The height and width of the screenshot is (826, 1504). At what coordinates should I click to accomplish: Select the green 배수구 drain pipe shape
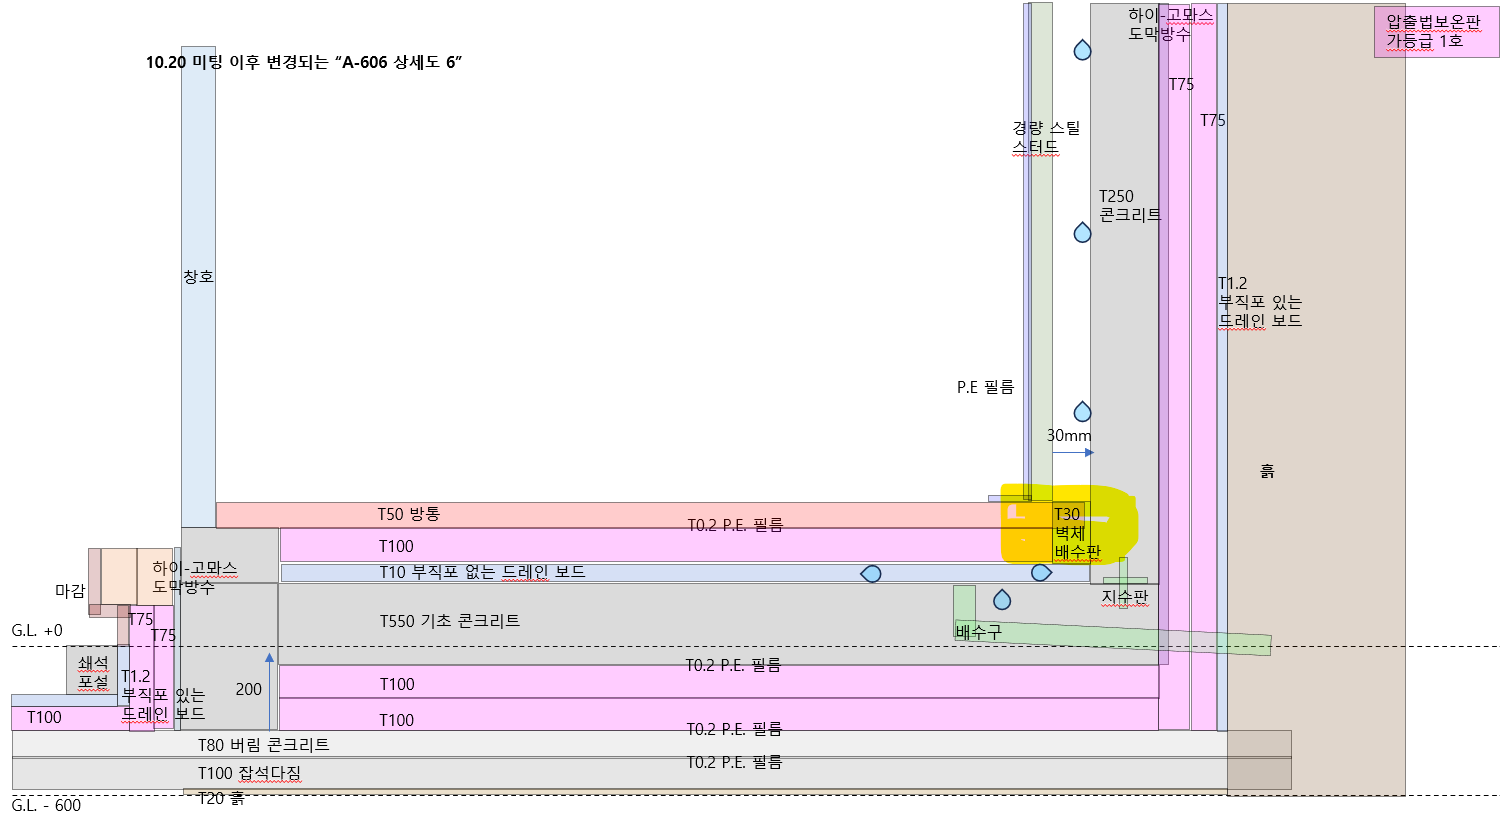pyautogui.click(x=1110, y=637)
